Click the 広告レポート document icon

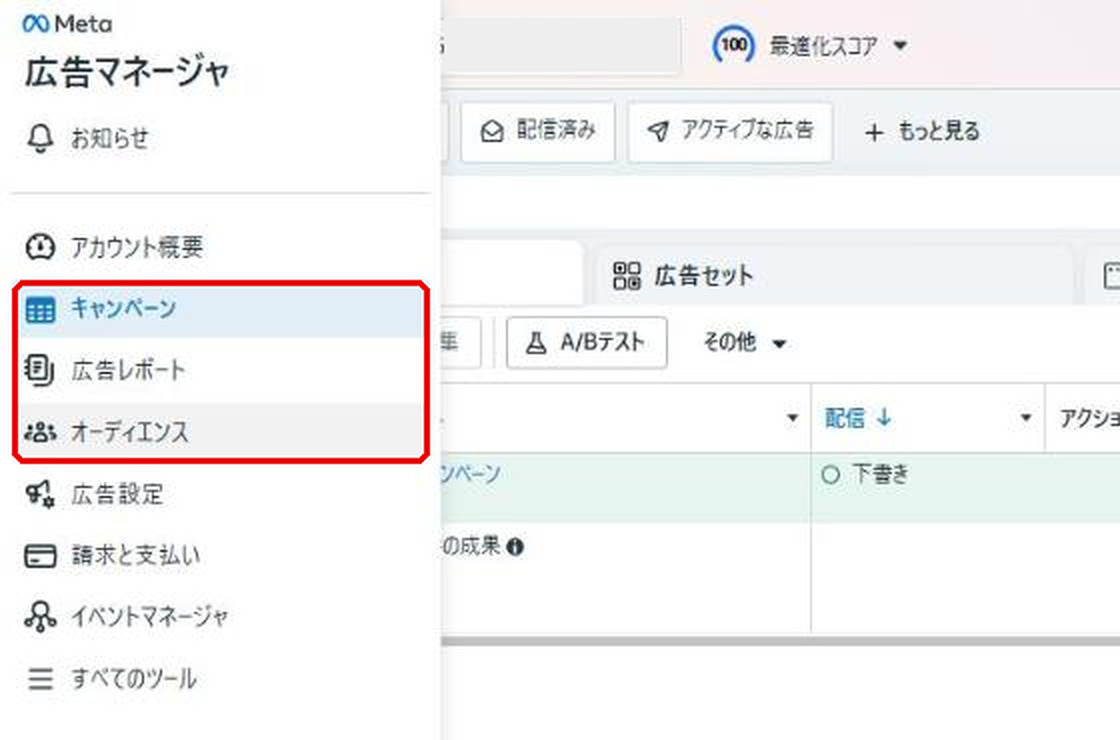point(39,370)
